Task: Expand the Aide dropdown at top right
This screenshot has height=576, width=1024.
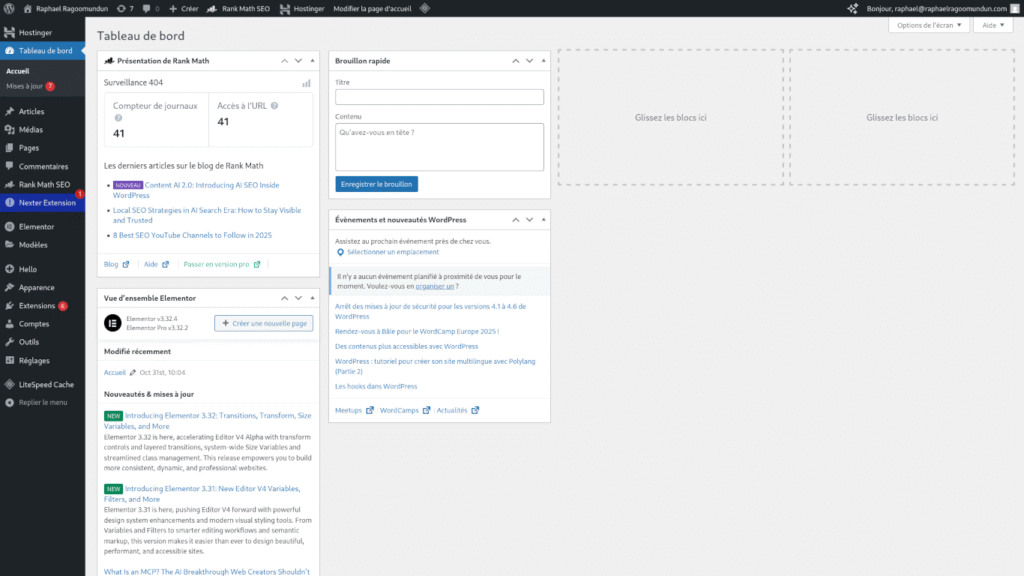Action: click(991, 25)
